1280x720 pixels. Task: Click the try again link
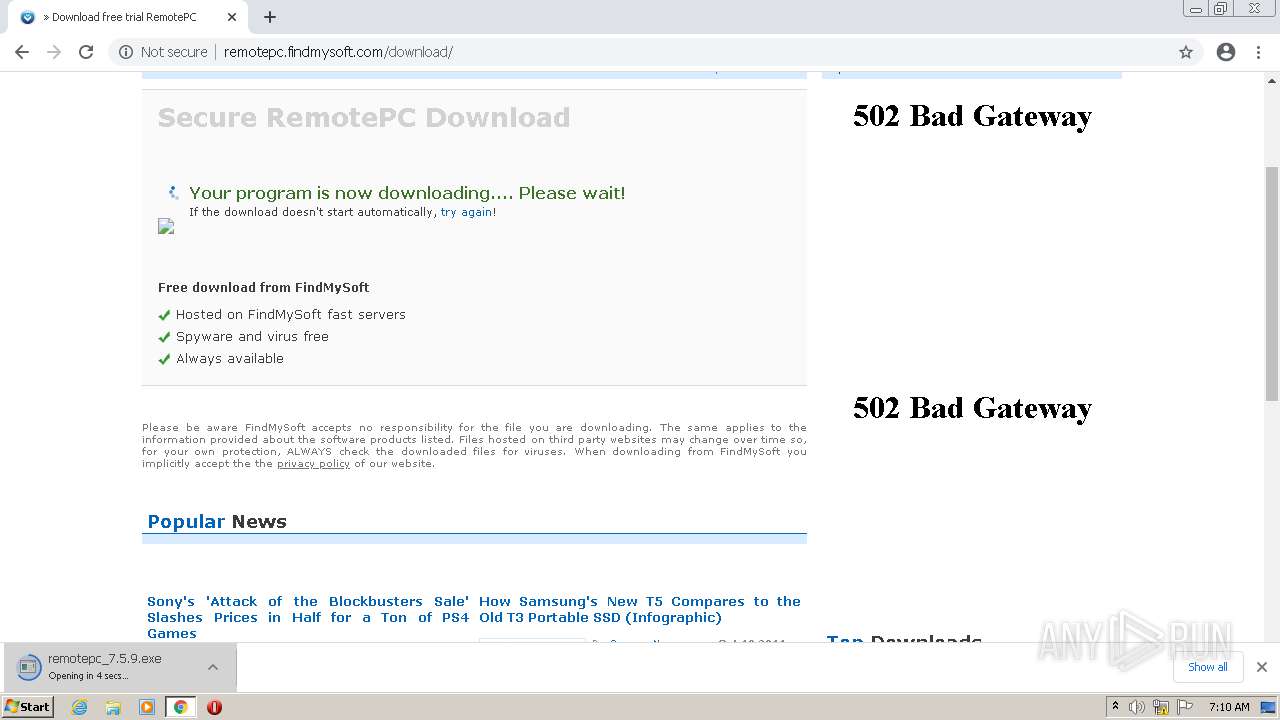pyautogui.click(x=466, y=212)
